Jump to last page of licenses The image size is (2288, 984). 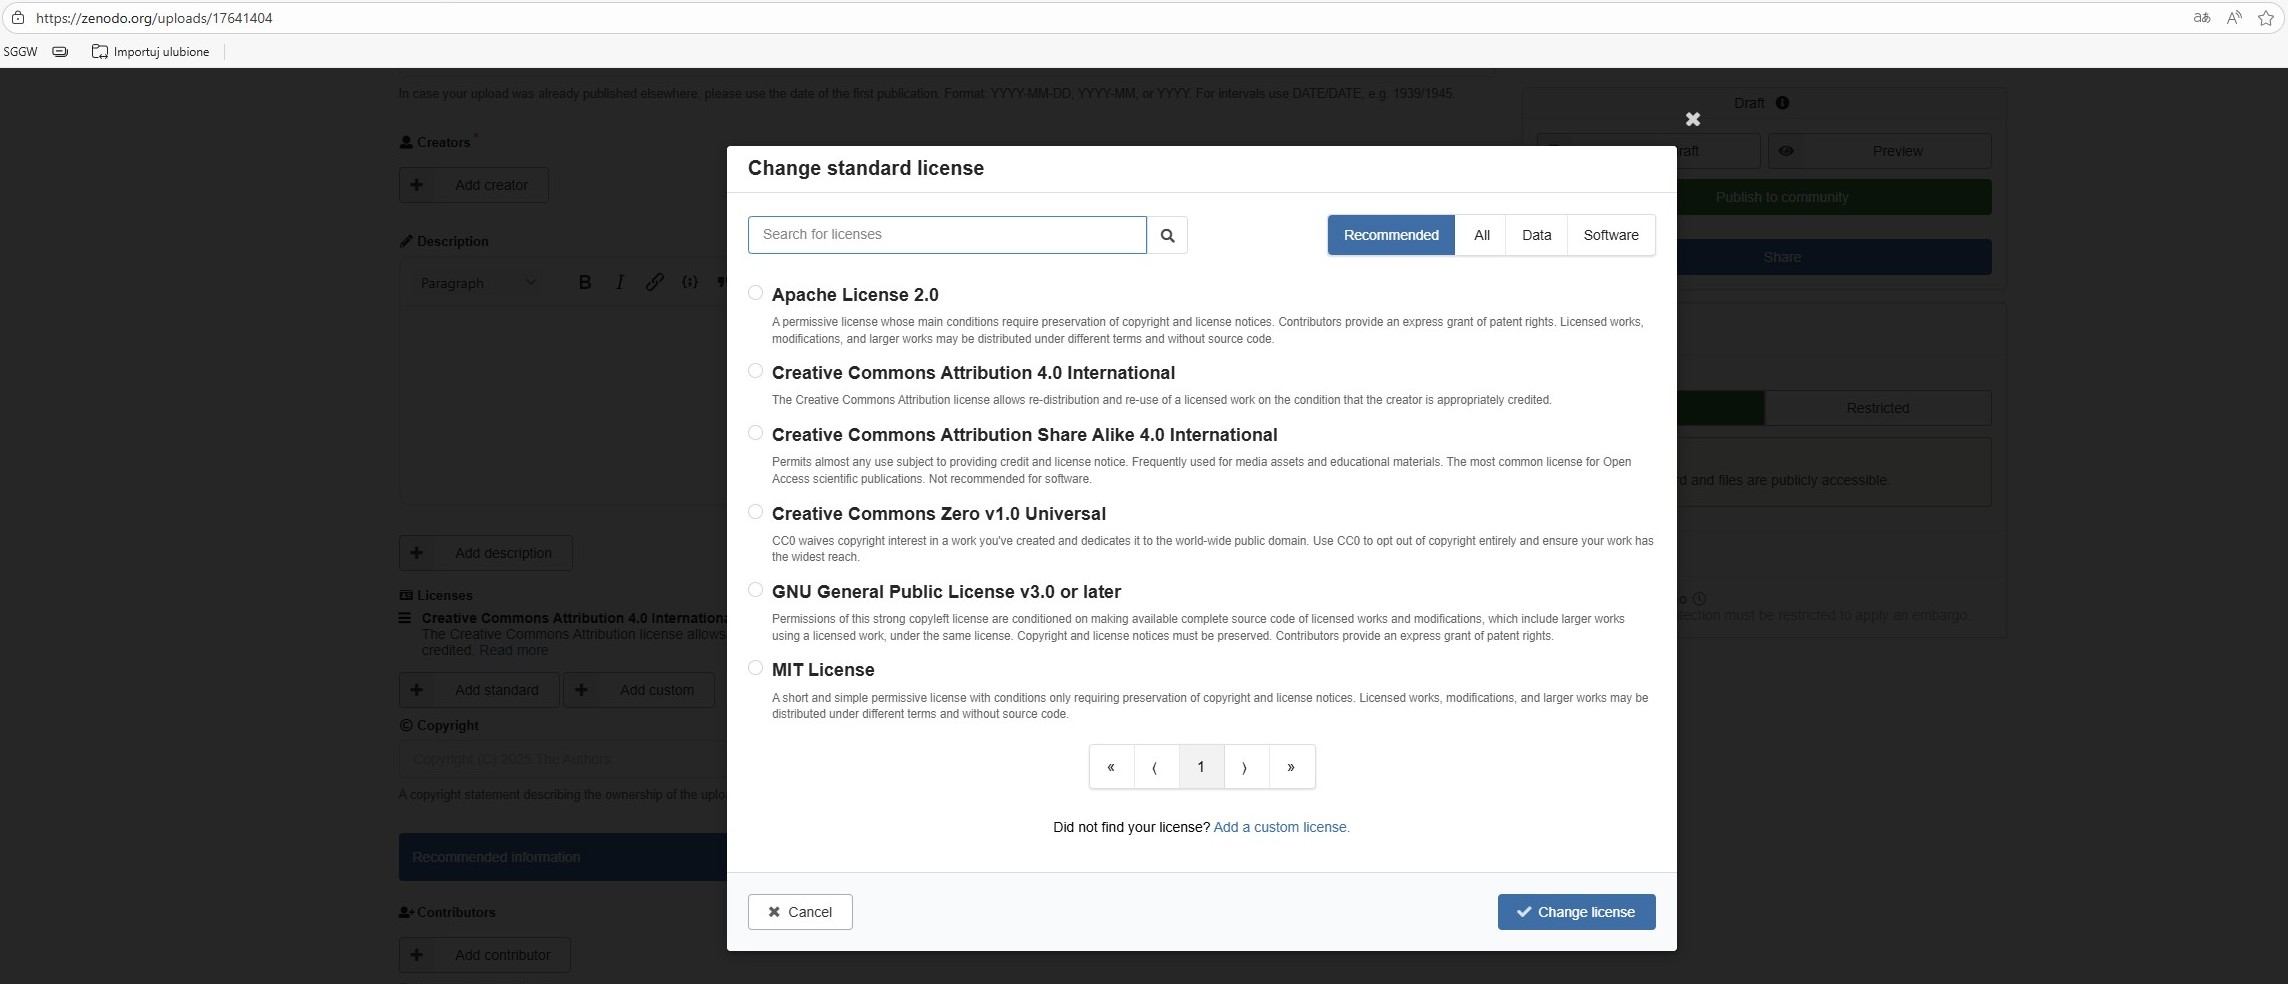coord(1291,767)
